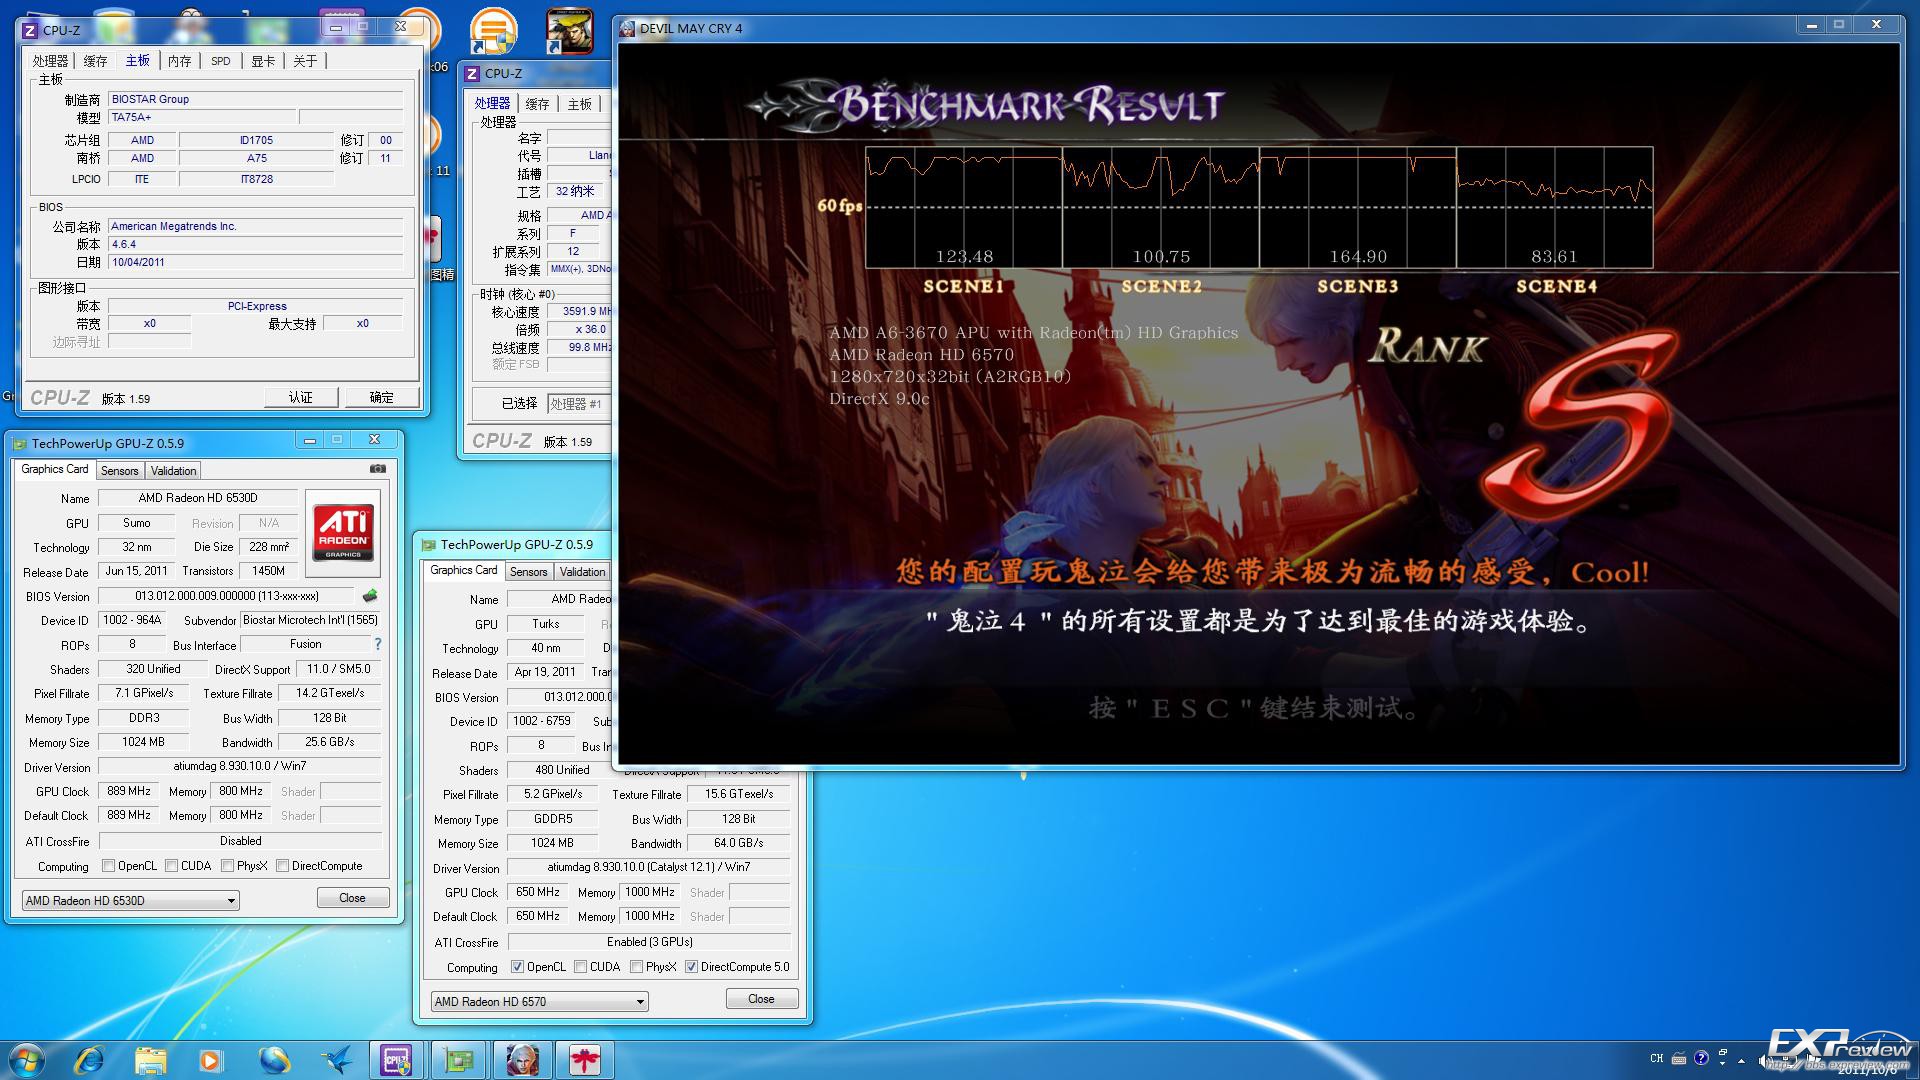Open Sensors tab in 6530D GPU-Z

120,470
